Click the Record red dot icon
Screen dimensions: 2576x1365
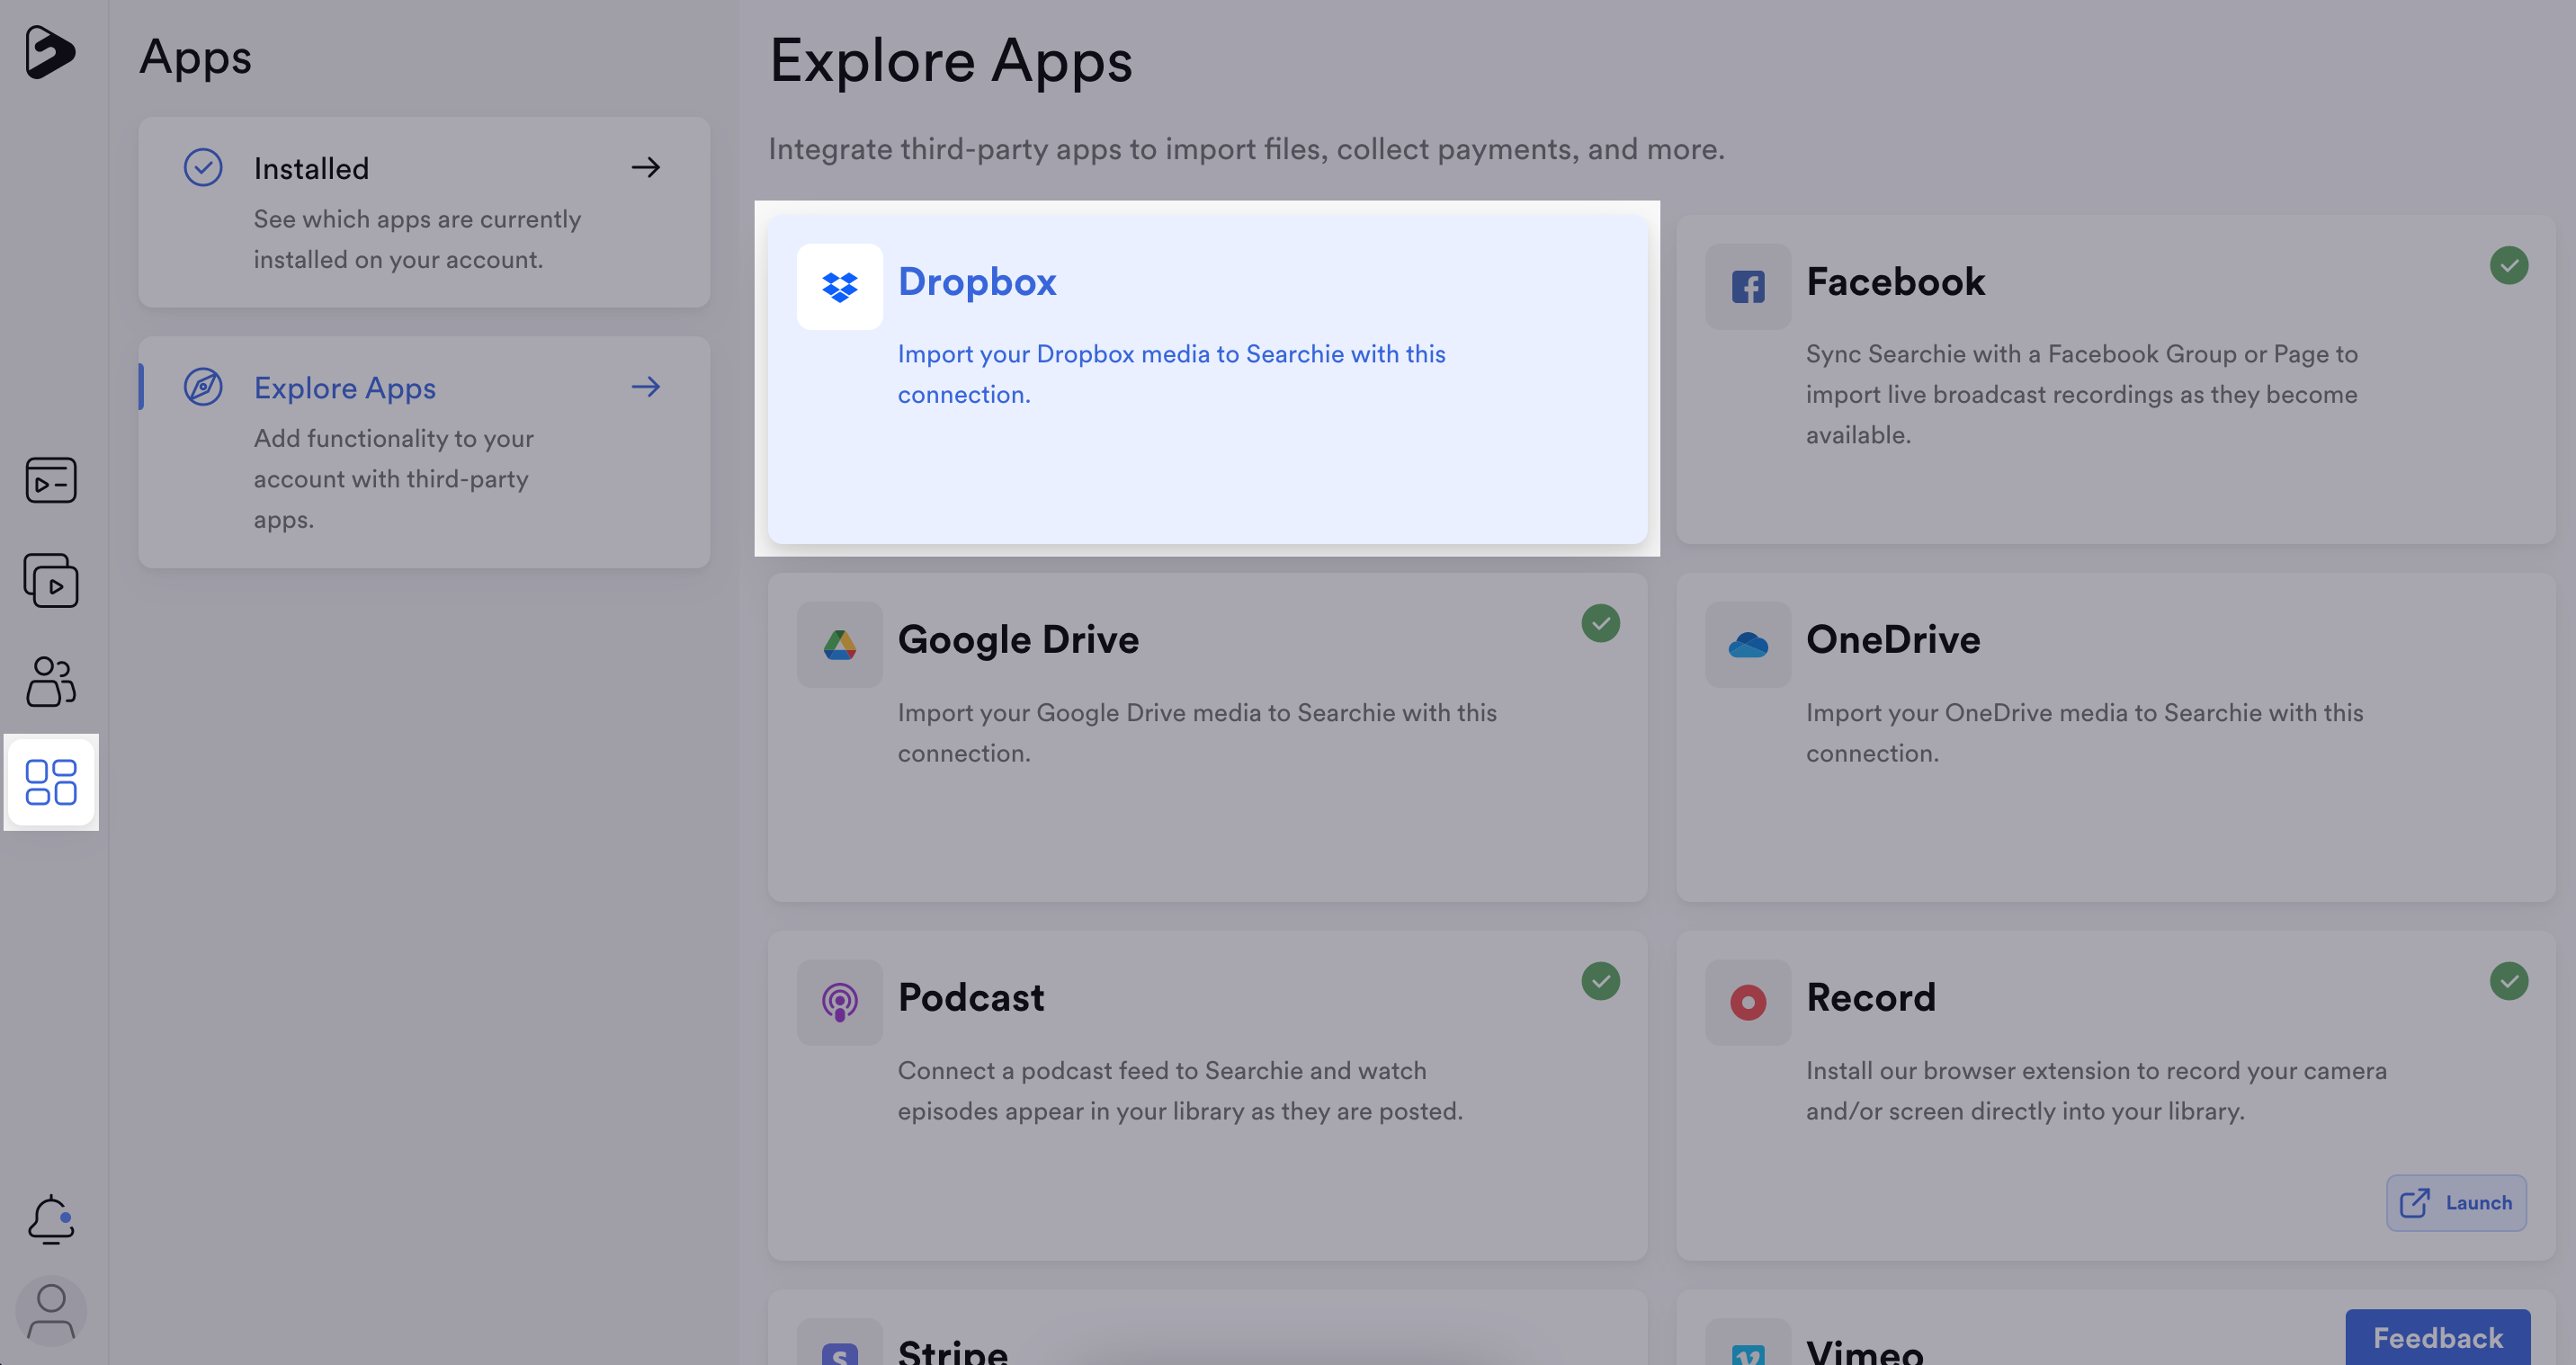click(1748, 1003)
